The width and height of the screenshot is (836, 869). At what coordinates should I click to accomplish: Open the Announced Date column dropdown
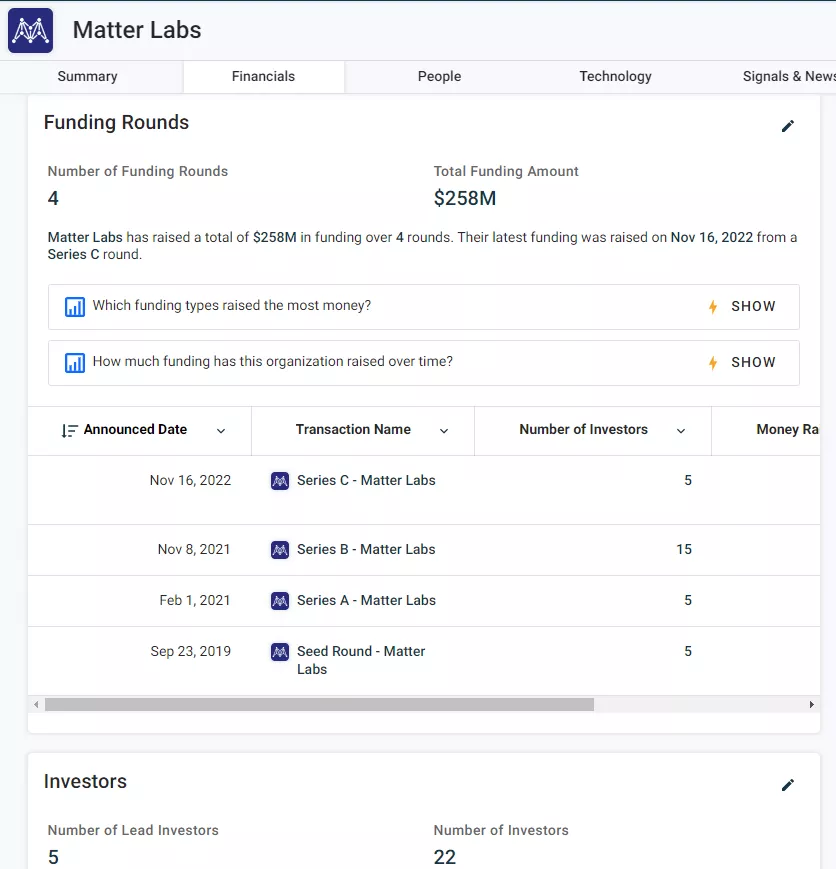point(221,430)
